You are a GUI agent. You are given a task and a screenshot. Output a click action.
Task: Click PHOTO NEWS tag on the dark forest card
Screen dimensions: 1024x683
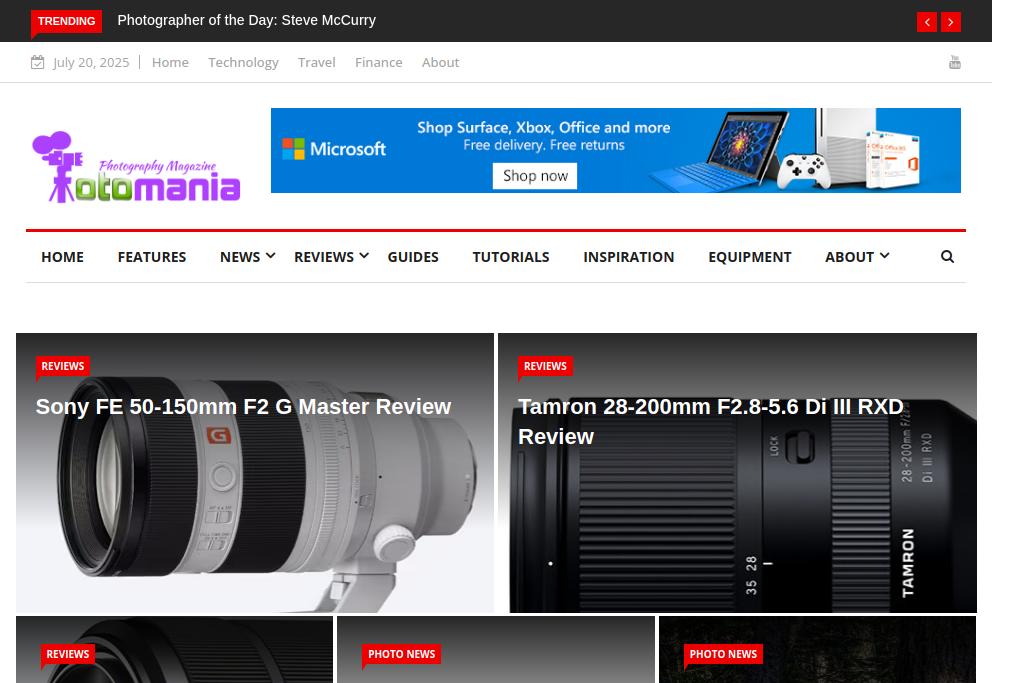[723, 654]
